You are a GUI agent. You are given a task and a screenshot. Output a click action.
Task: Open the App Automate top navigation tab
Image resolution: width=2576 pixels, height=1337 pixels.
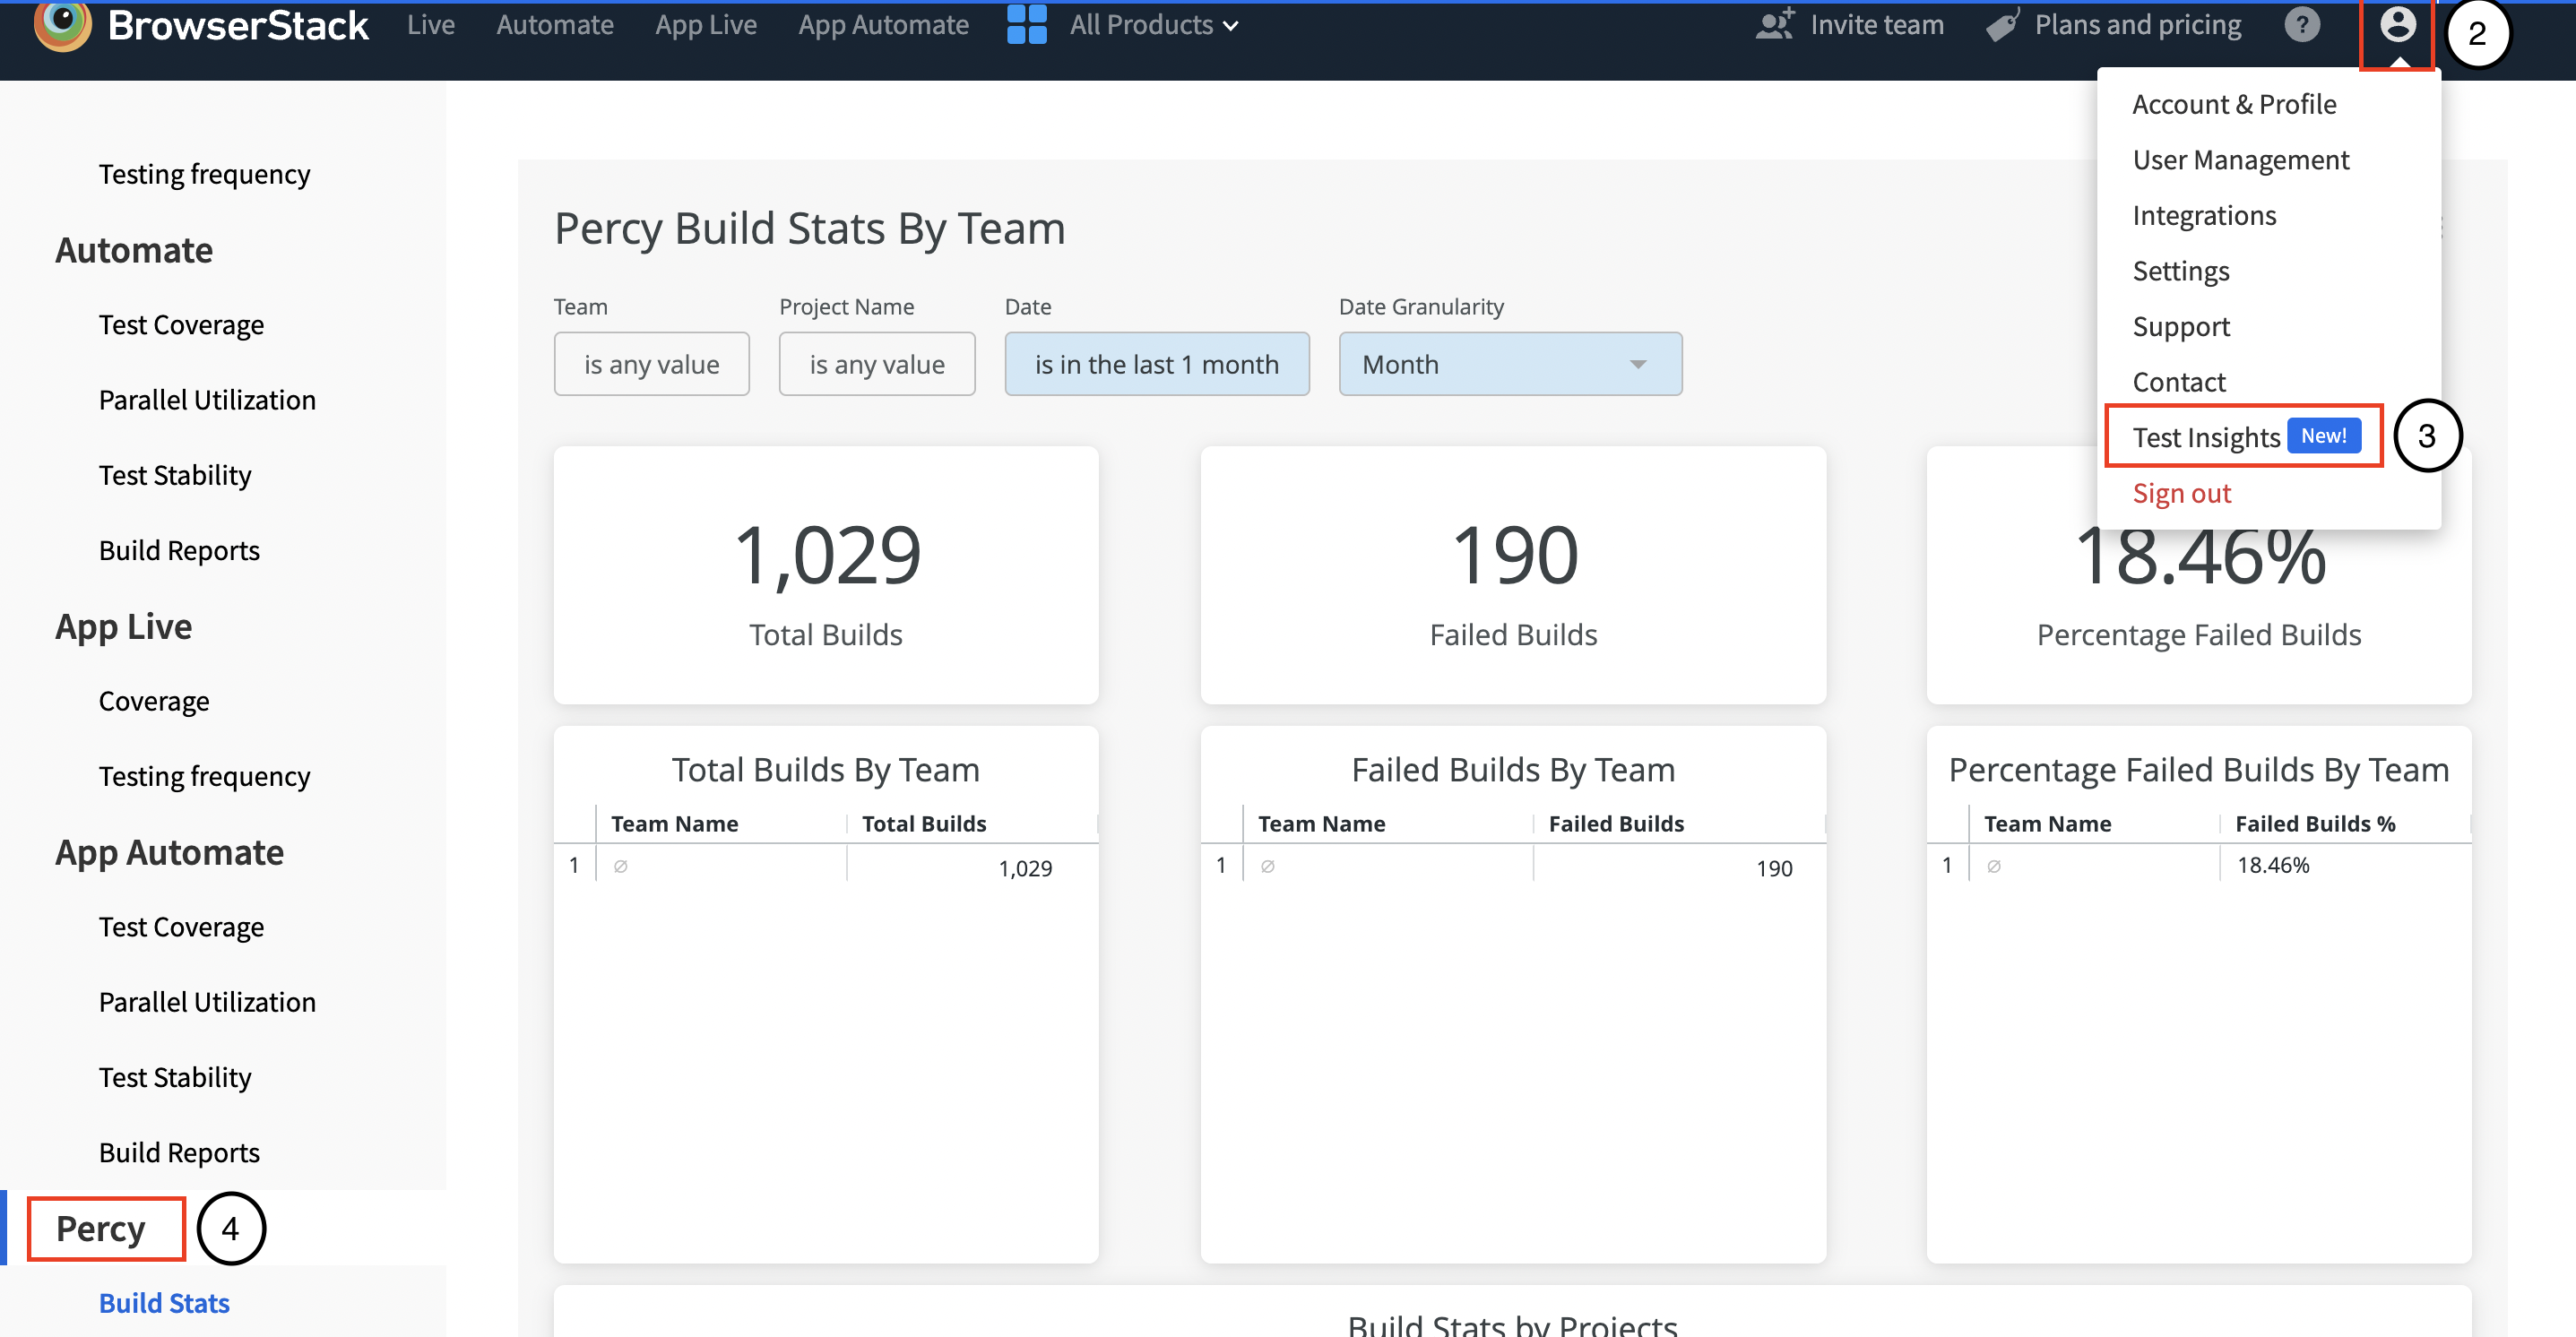[883, 24]
